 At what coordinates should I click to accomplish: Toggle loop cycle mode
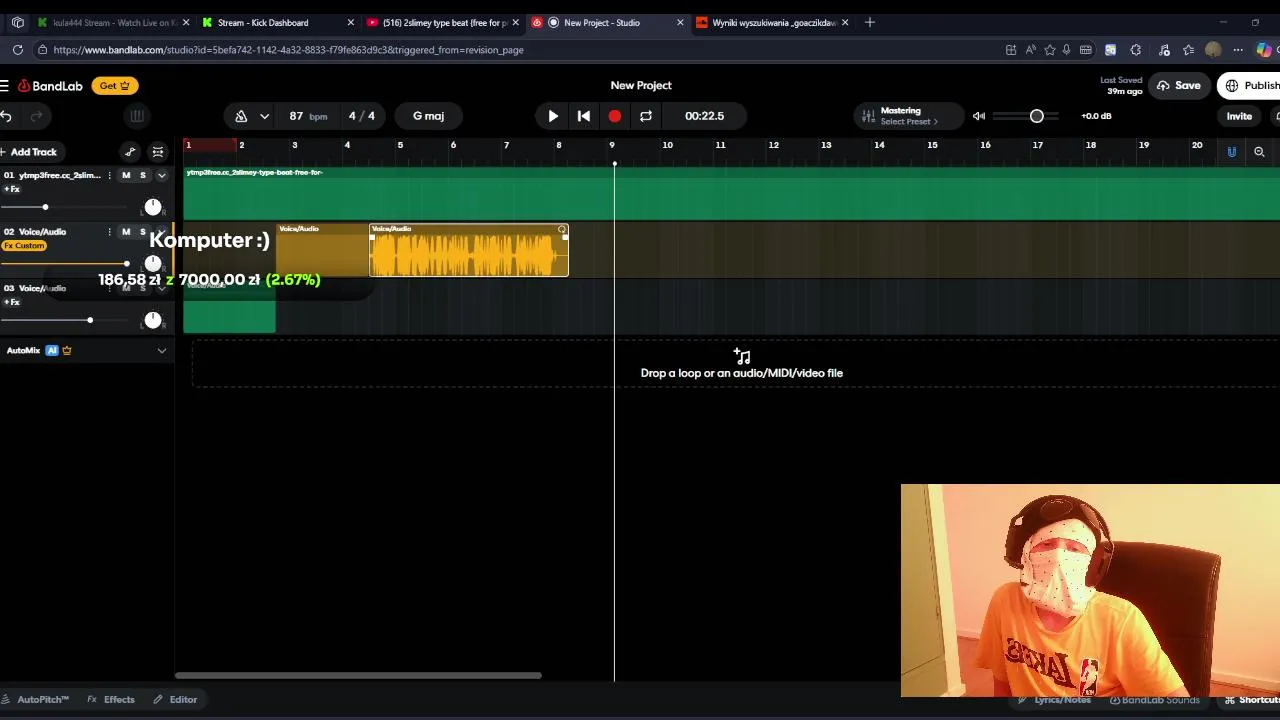pos(646,116)
